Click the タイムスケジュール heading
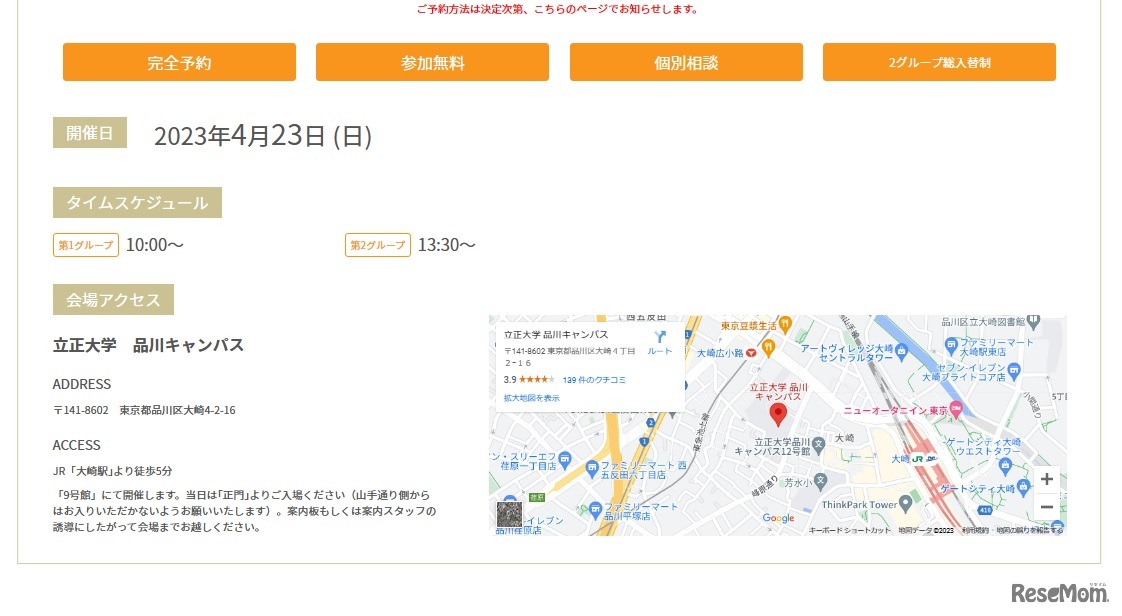 click(x=137, y=202)
